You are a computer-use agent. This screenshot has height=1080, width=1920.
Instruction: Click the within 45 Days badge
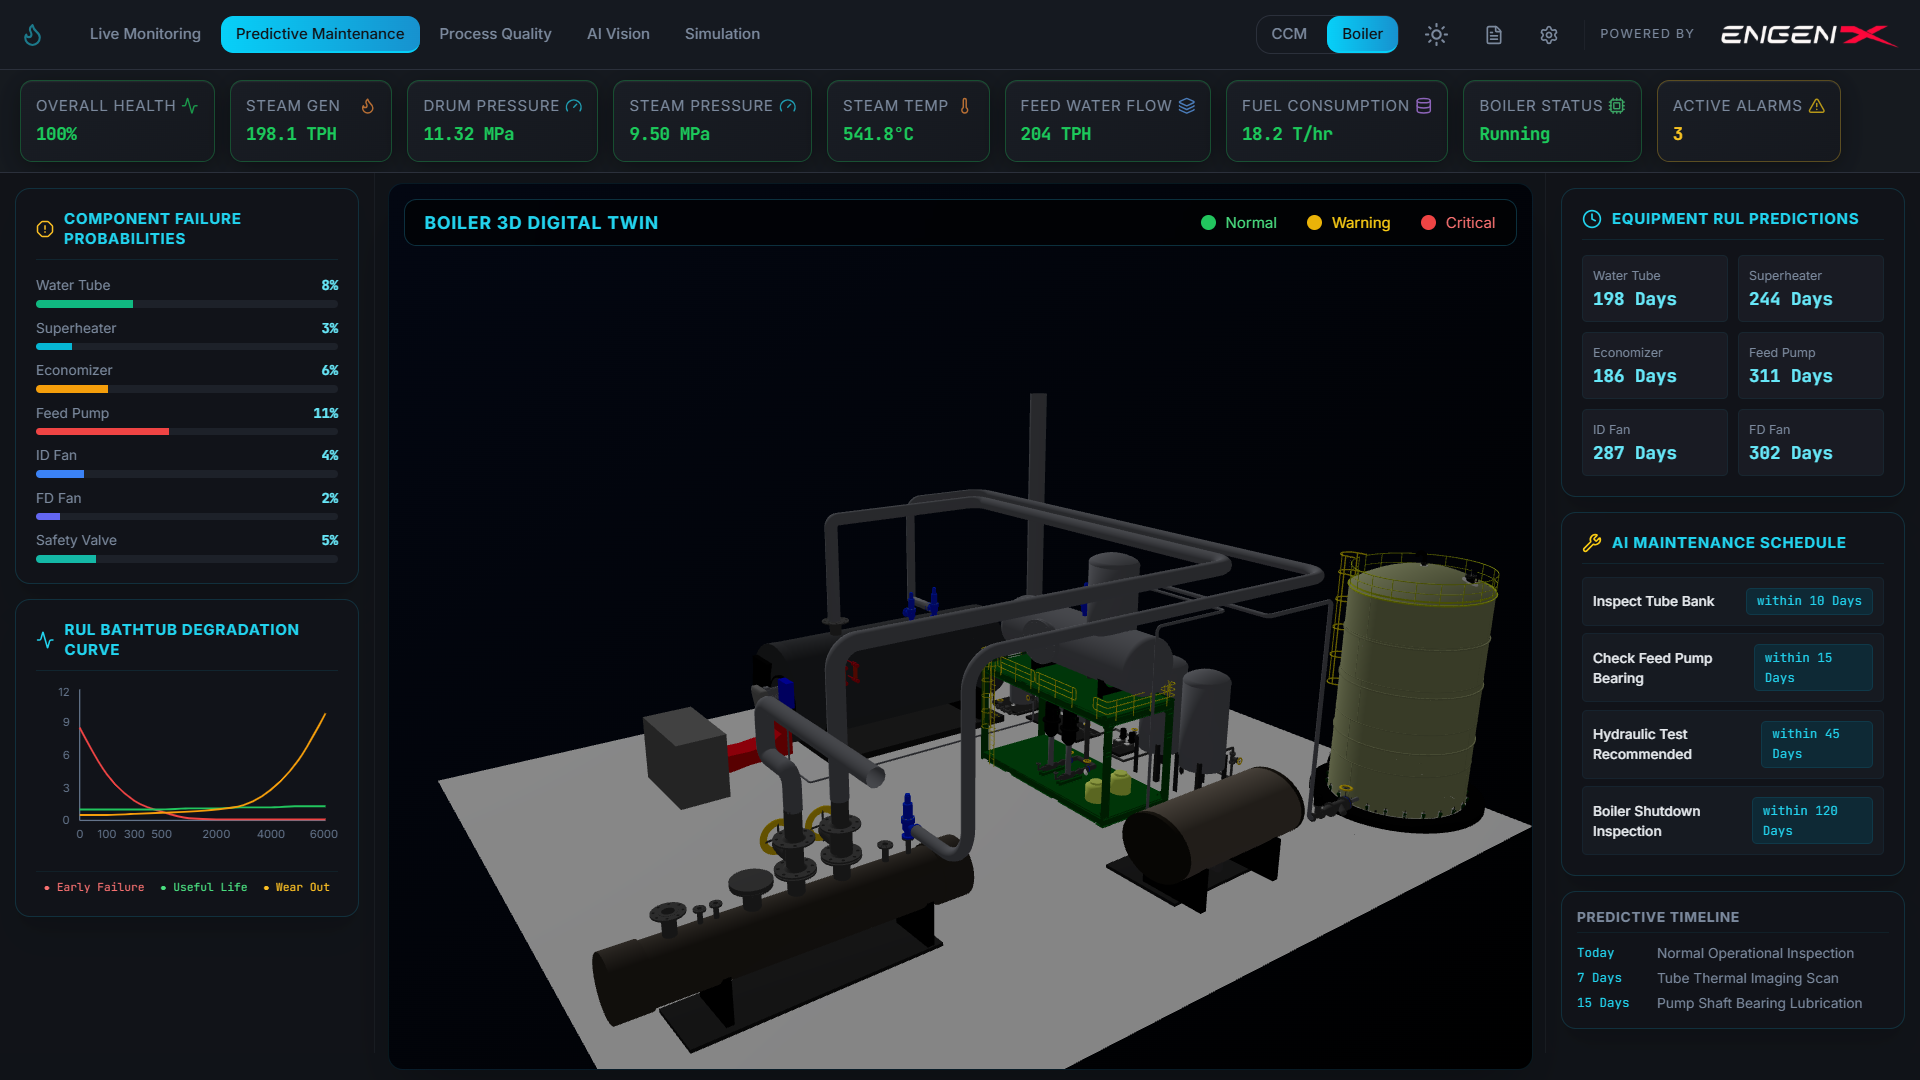point(1816,744)
